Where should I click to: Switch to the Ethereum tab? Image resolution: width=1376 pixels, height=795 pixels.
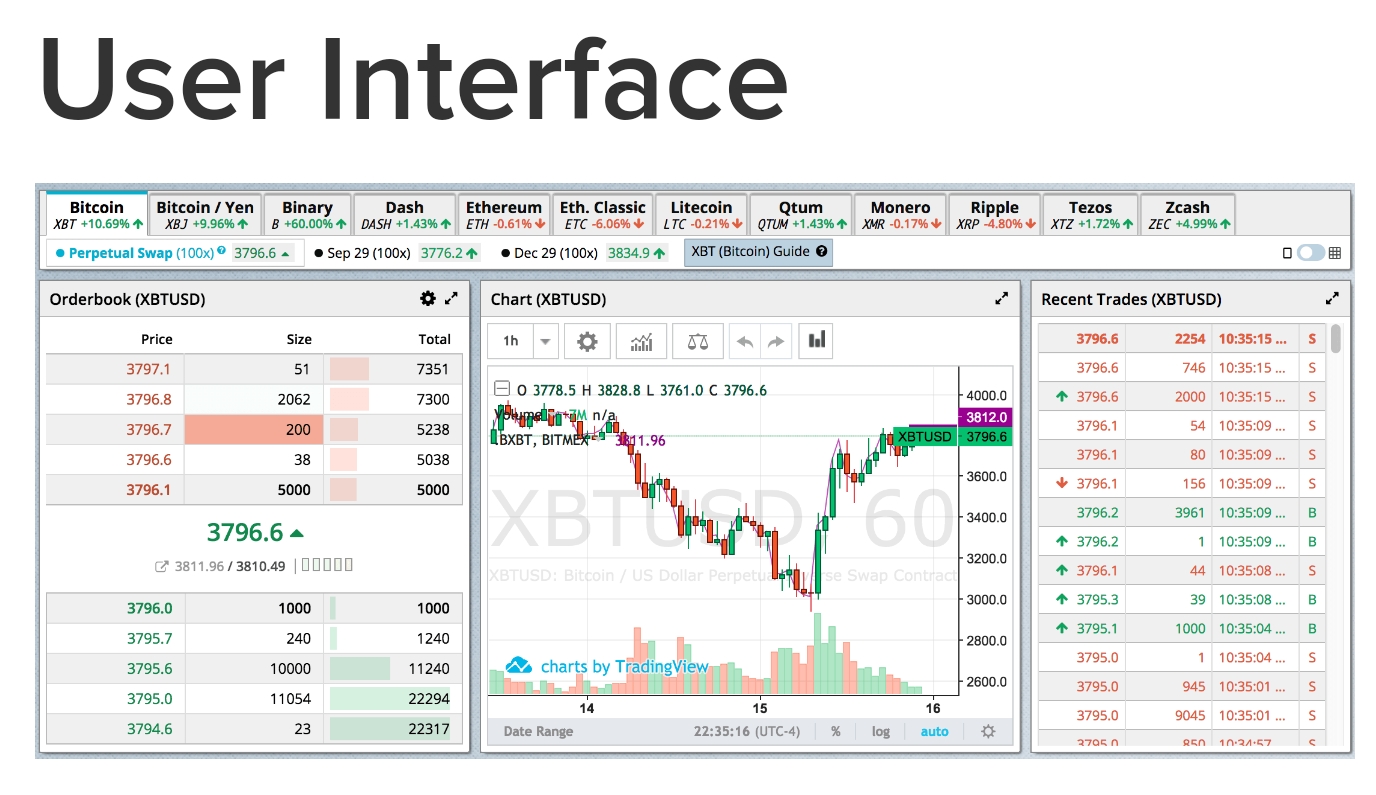[x=504, y=215]
